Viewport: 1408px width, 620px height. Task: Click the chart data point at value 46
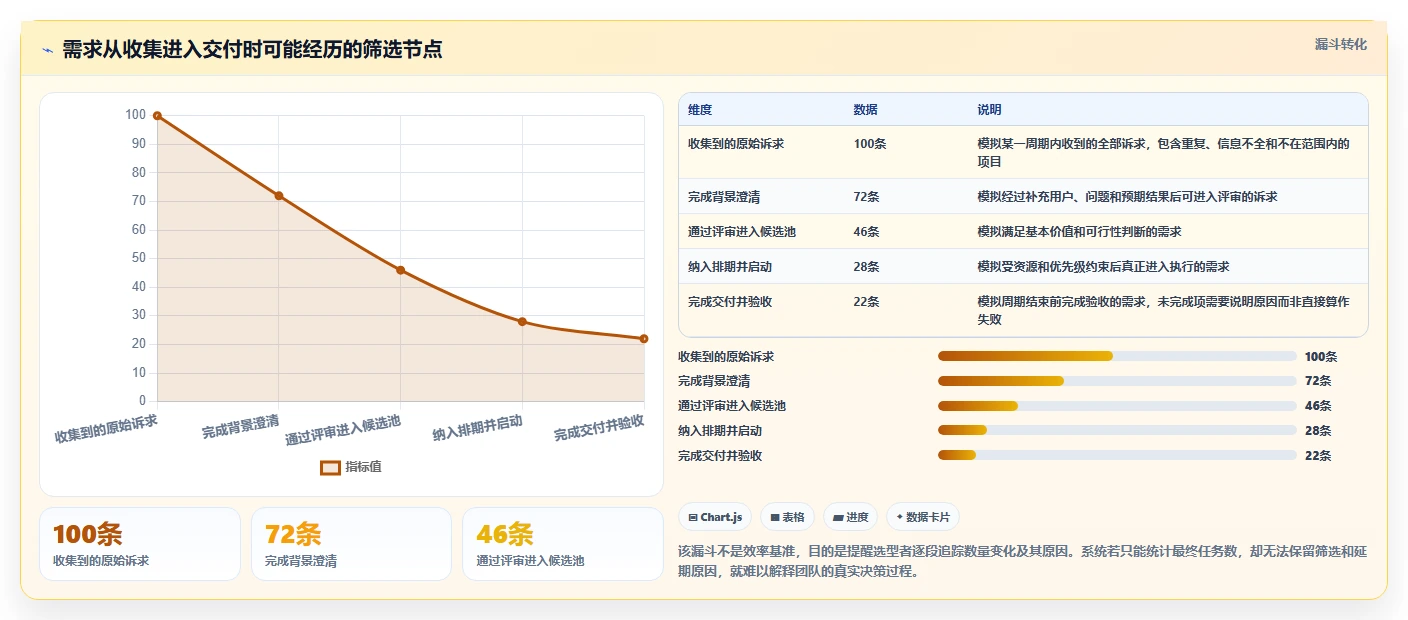coord(400,270)
